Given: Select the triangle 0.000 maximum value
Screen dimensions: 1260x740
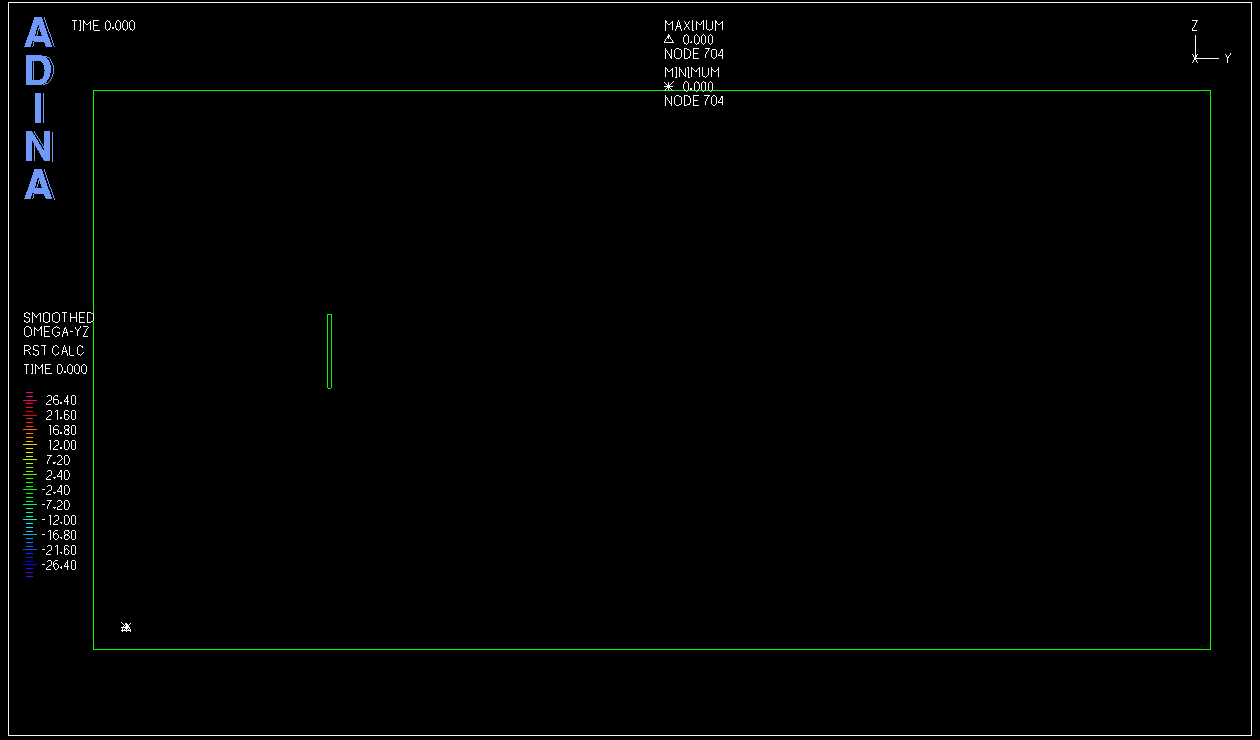Looking at the screenshot, I should coord(689,40).
